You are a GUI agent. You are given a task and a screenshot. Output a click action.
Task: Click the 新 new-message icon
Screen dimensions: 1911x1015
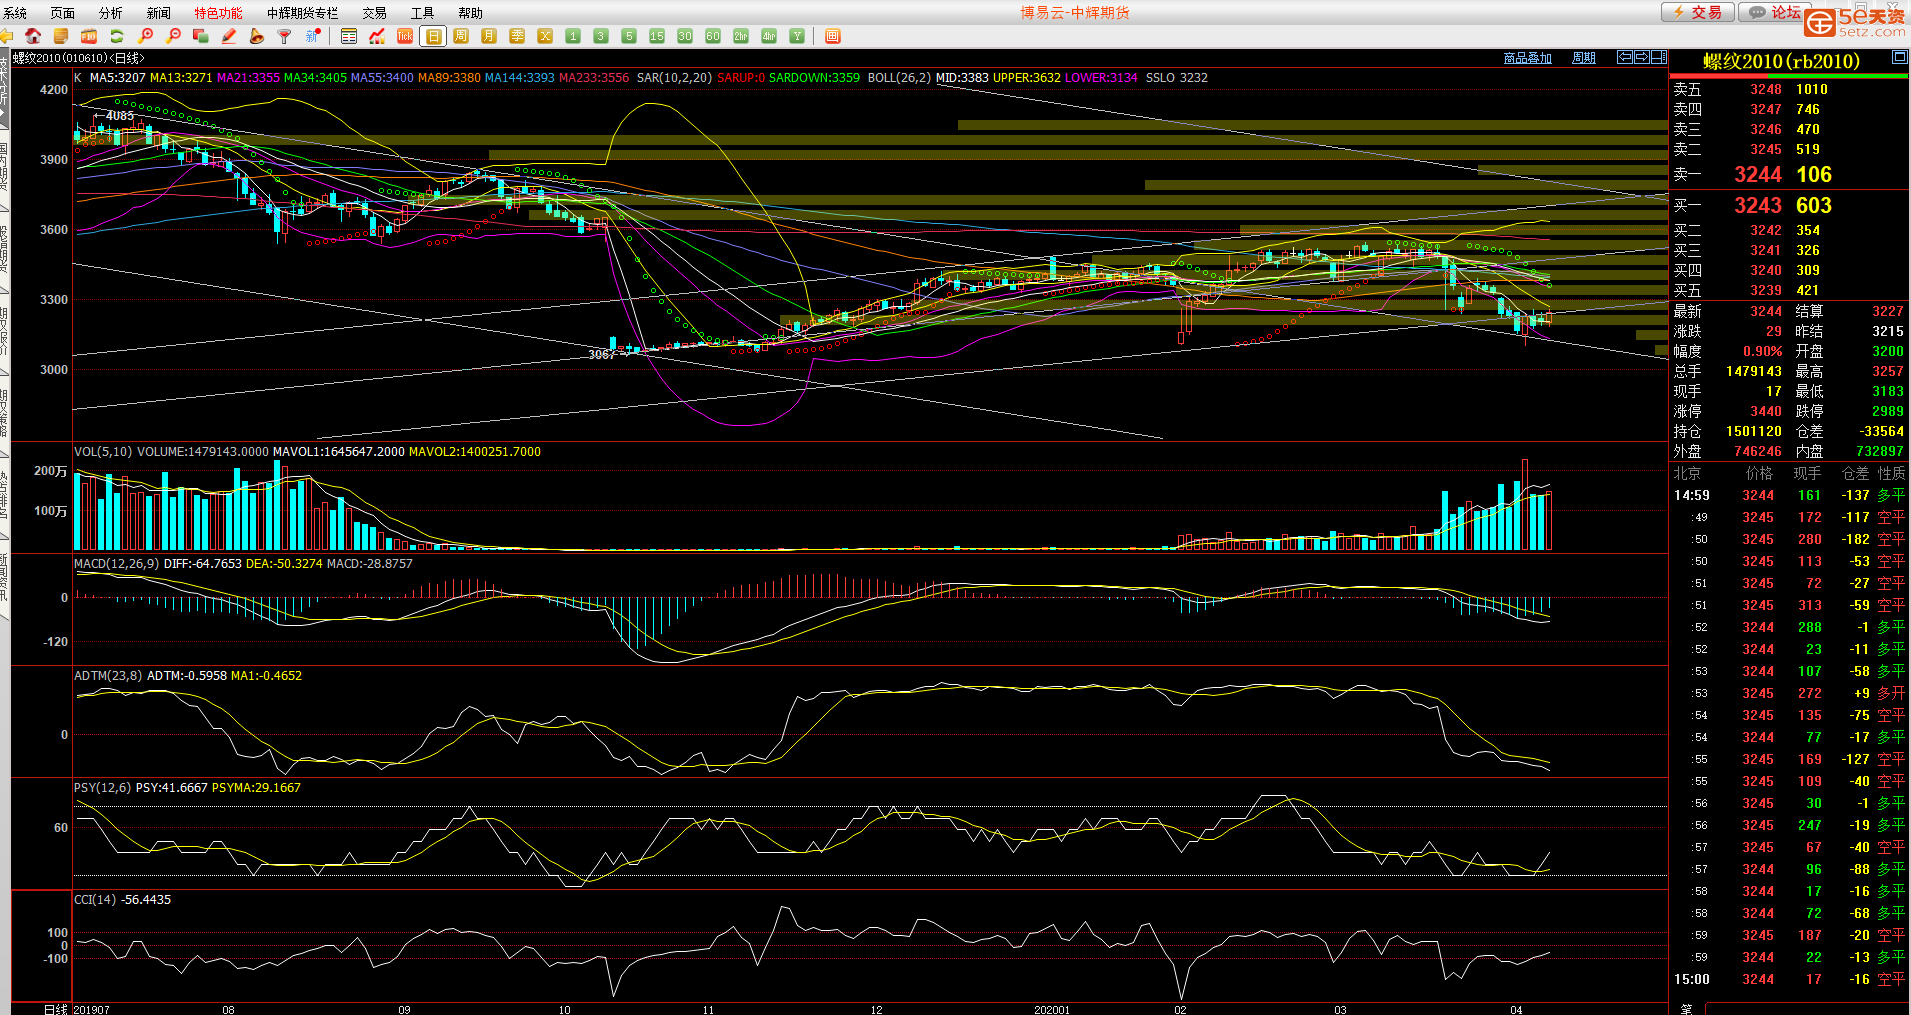pos(313,36)
